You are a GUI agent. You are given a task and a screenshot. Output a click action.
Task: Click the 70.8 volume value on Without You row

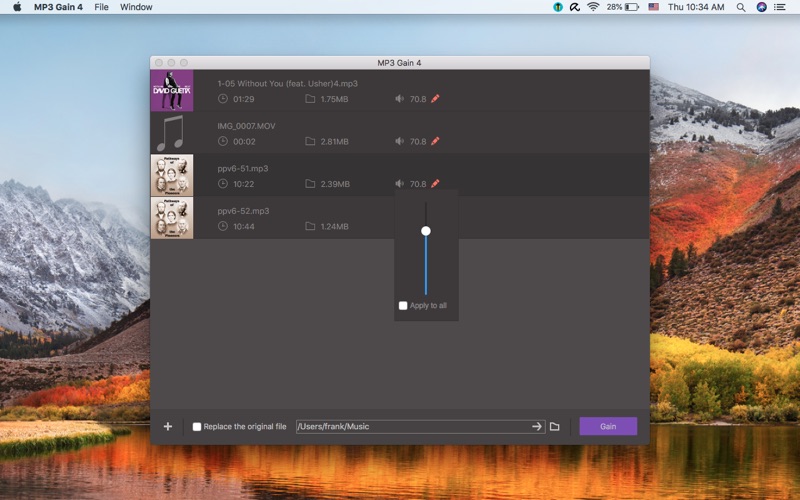[x=418, y=99]
